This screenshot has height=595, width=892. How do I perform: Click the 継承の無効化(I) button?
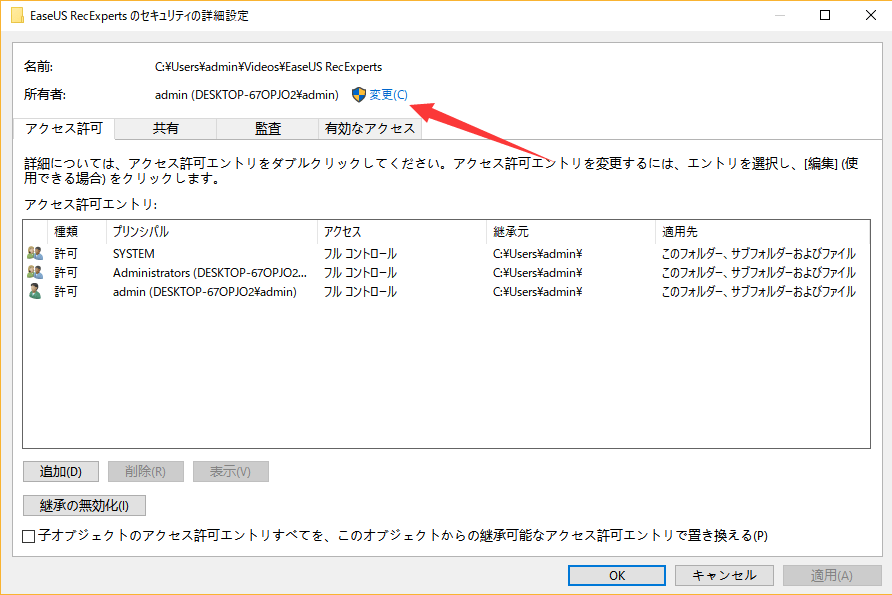point(84,505)
